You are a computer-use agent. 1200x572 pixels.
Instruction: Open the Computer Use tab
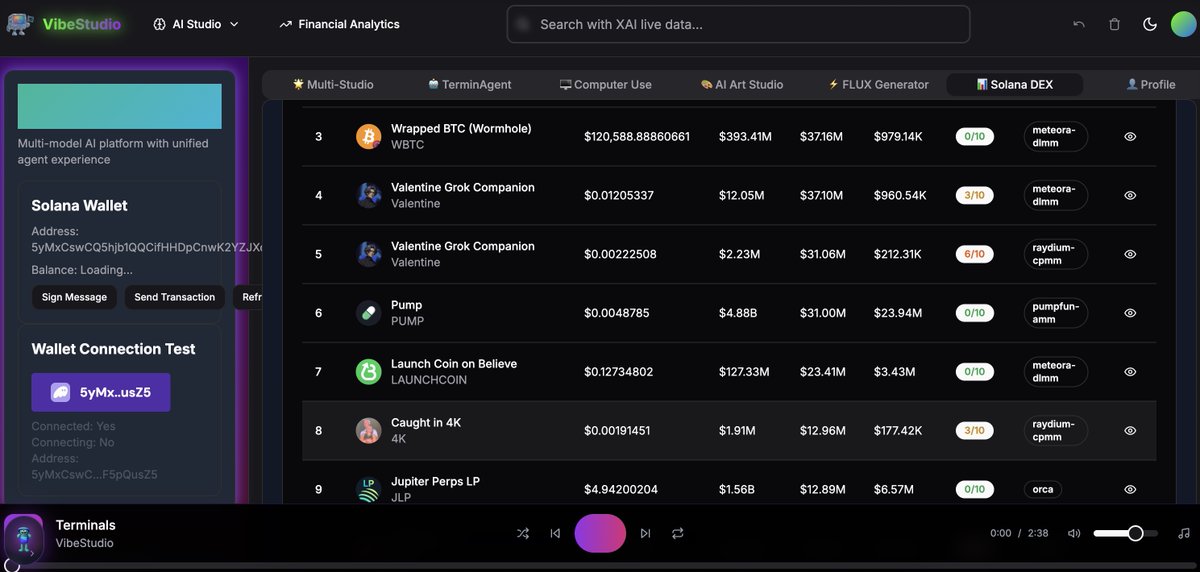(x=605, y=84)
